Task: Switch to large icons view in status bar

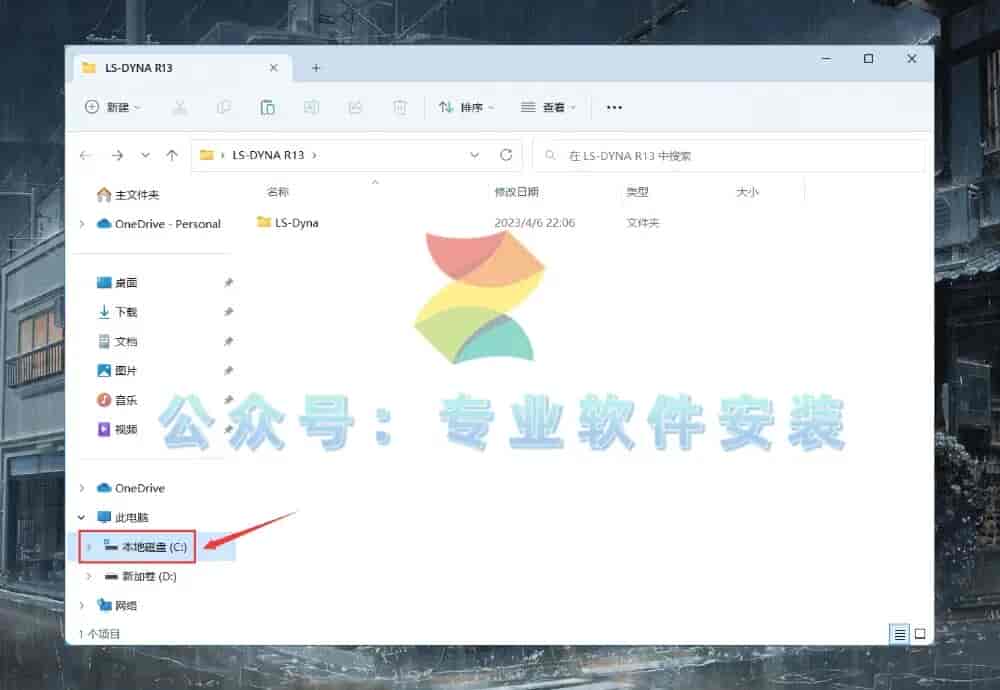Action: pos(920,634)
